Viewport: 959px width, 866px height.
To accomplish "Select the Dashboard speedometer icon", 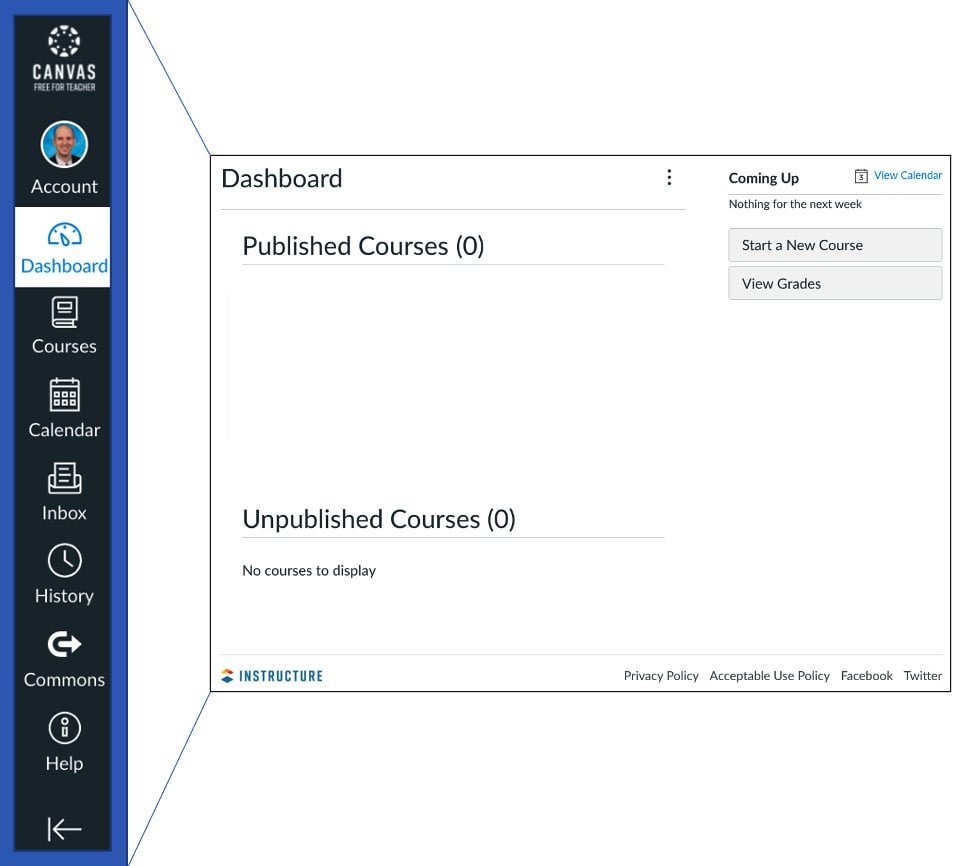I will tap(64, 234).
